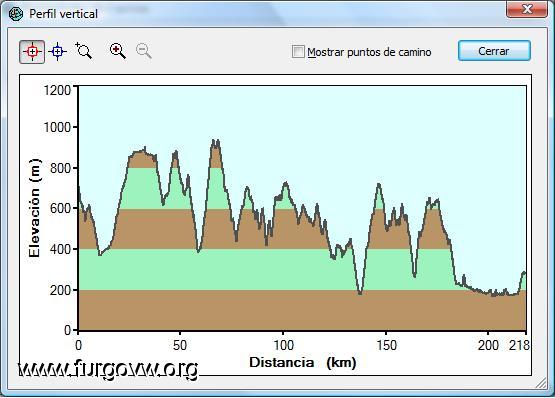The width and height of the screenshot is (555, 398).
Task: Click the profile end at 218 km
Action: point(525,273)
